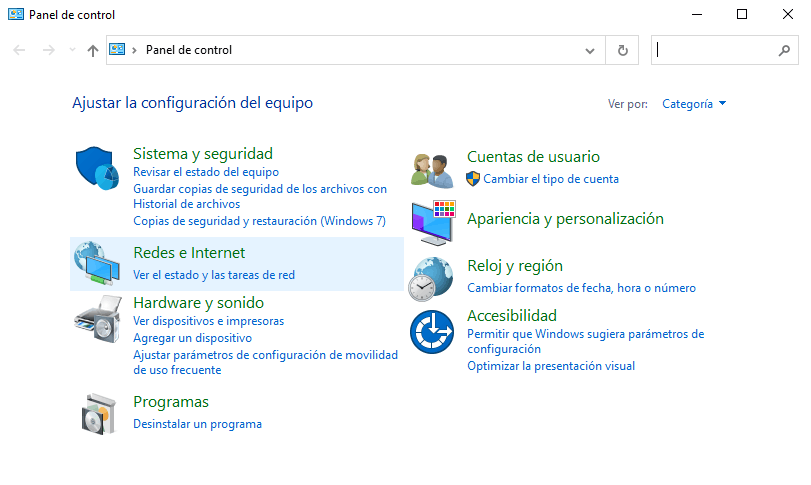Click the Programas disc box icon
The height and width of the screenshot is (485, 811).
pos(98,414)
